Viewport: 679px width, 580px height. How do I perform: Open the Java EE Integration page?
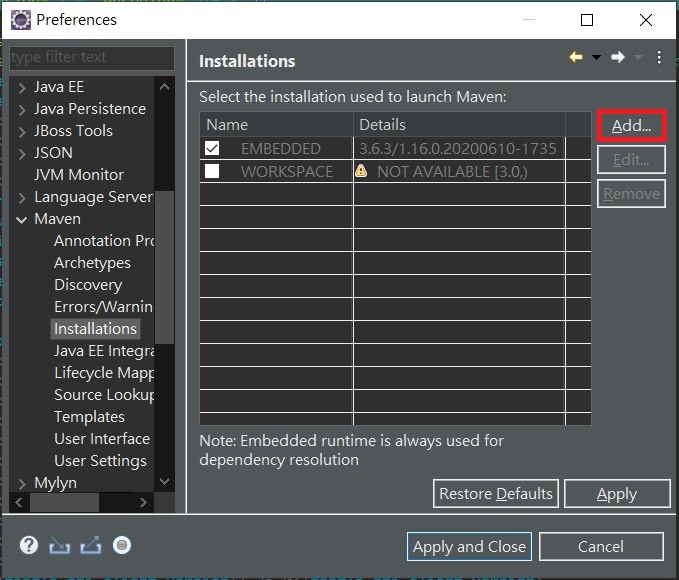(104, 351)
